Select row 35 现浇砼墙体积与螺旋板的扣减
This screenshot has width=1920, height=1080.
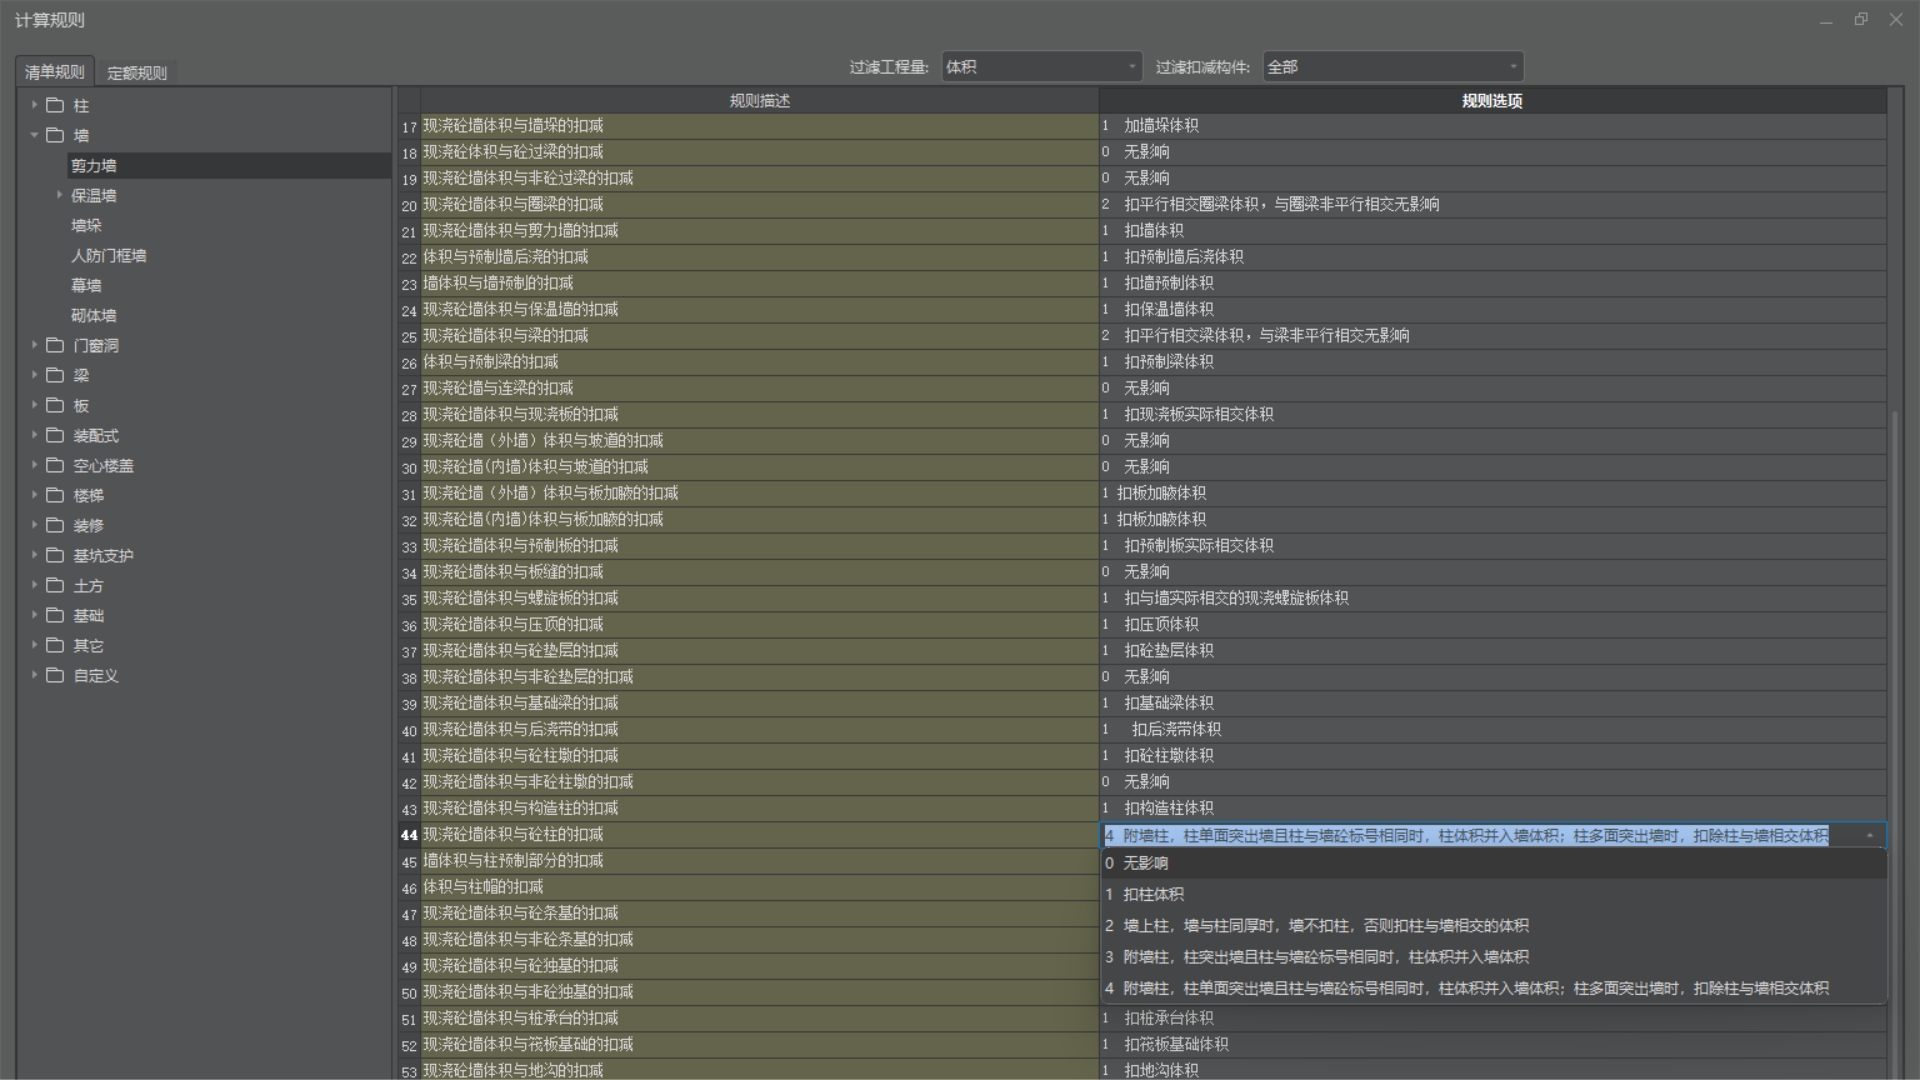click(759, 598)
